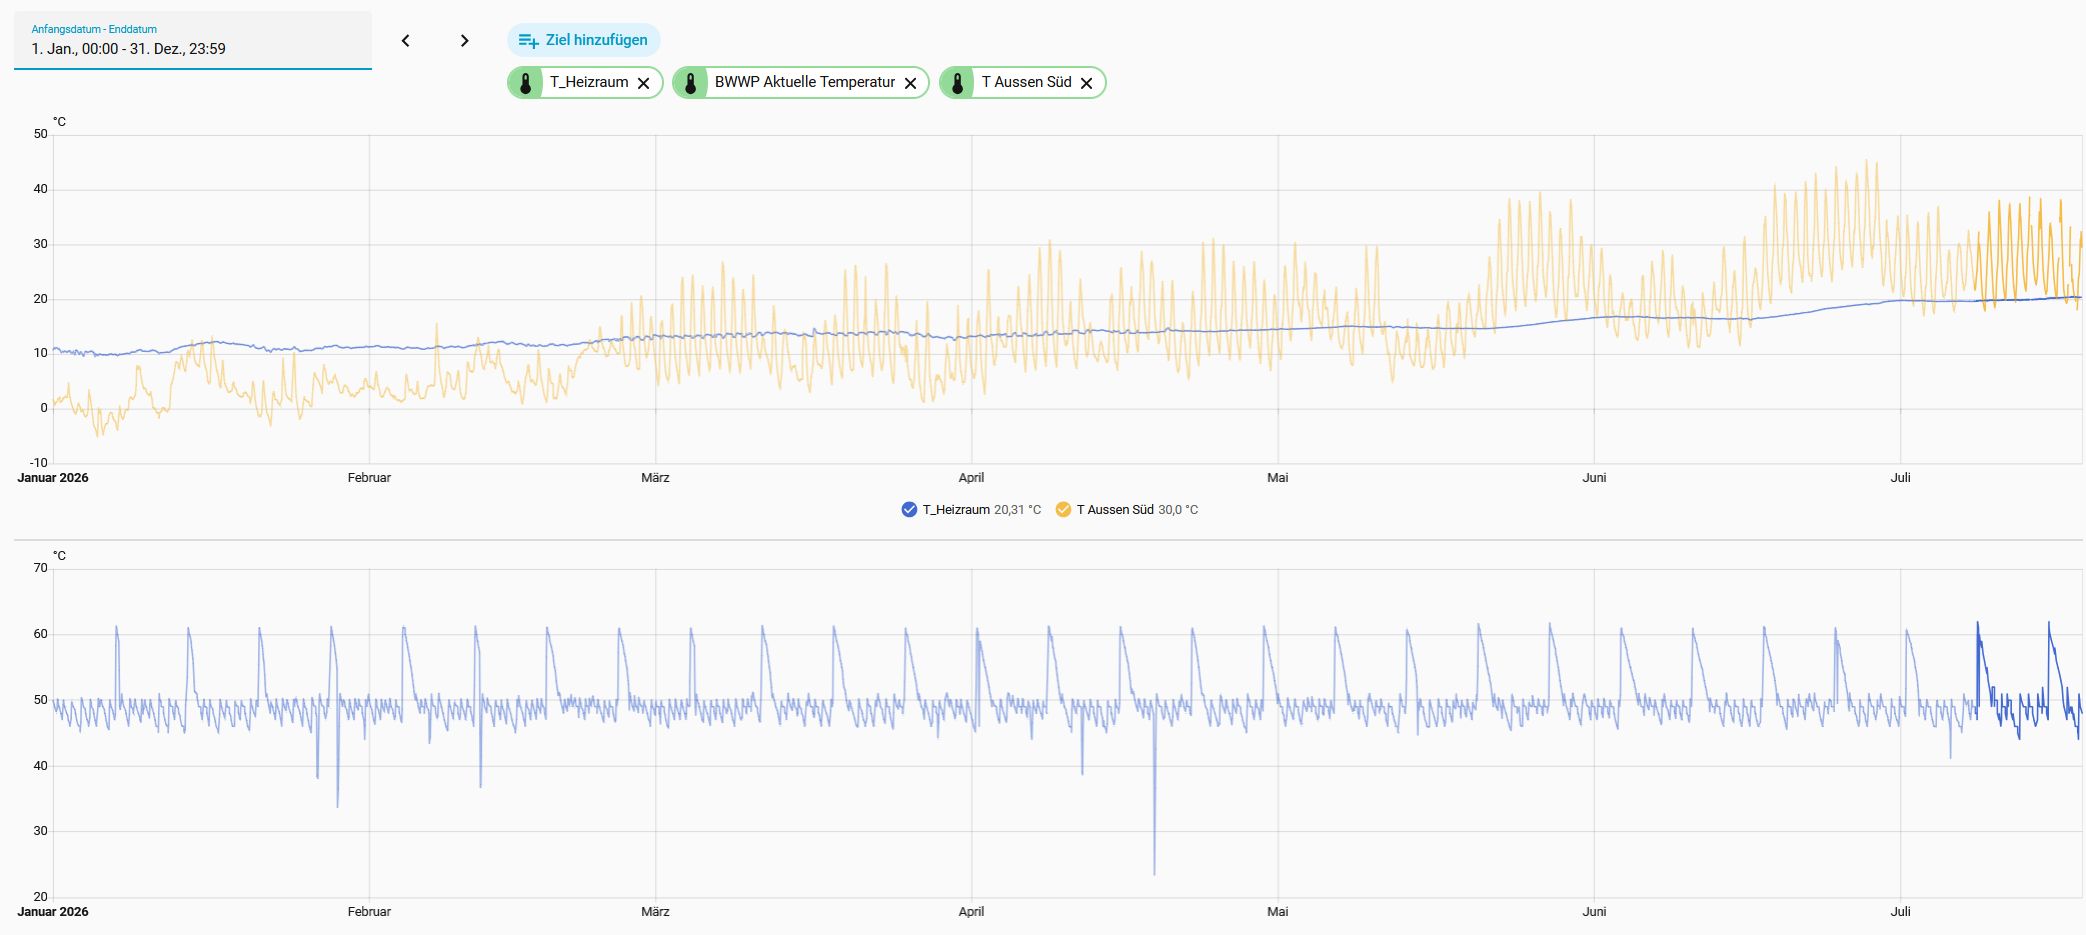
Task: Go to the previous date range
Action: click(406, 41)
